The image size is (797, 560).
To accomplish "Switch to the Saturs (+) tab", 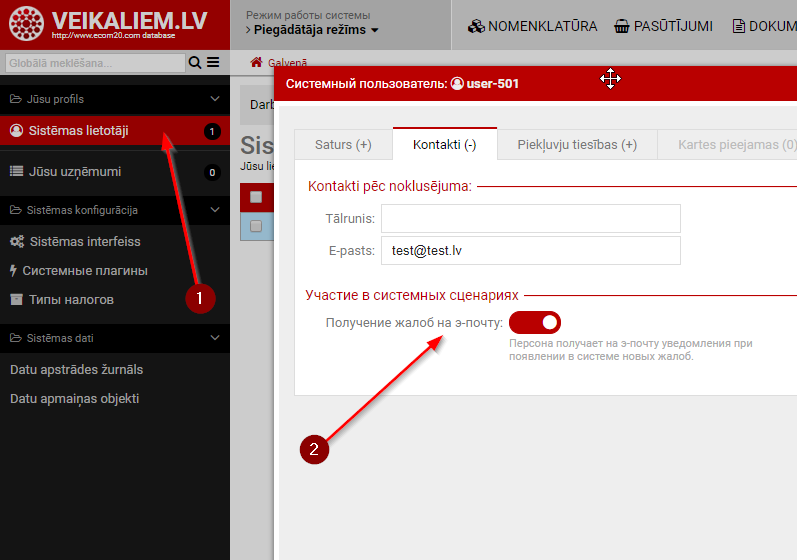I will [x=343, y=144].
